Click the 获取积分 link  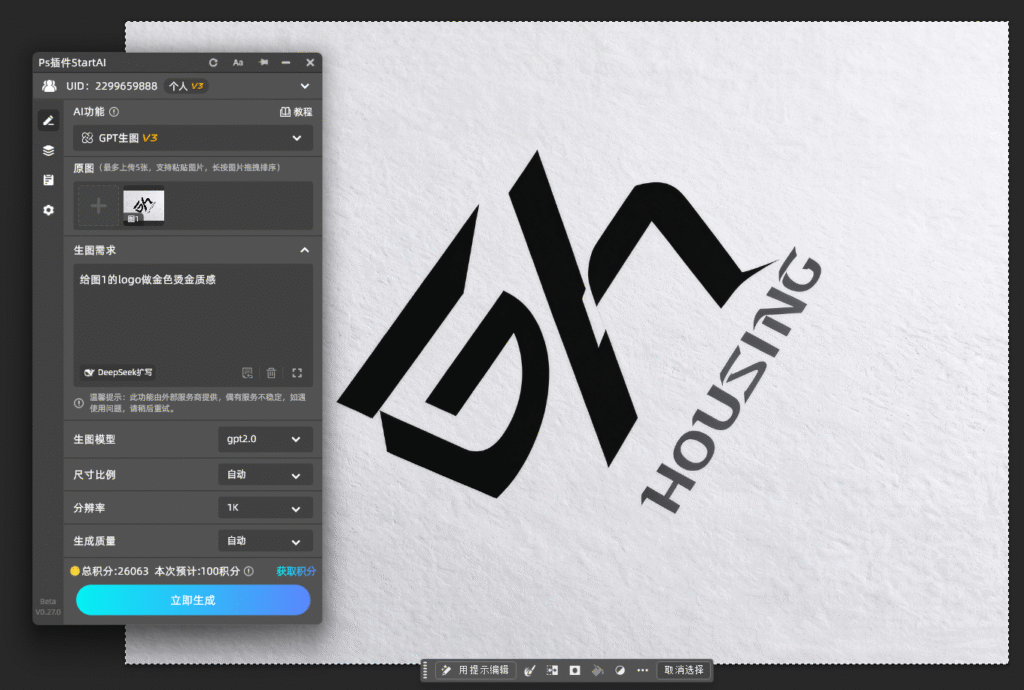click(296, 571)
